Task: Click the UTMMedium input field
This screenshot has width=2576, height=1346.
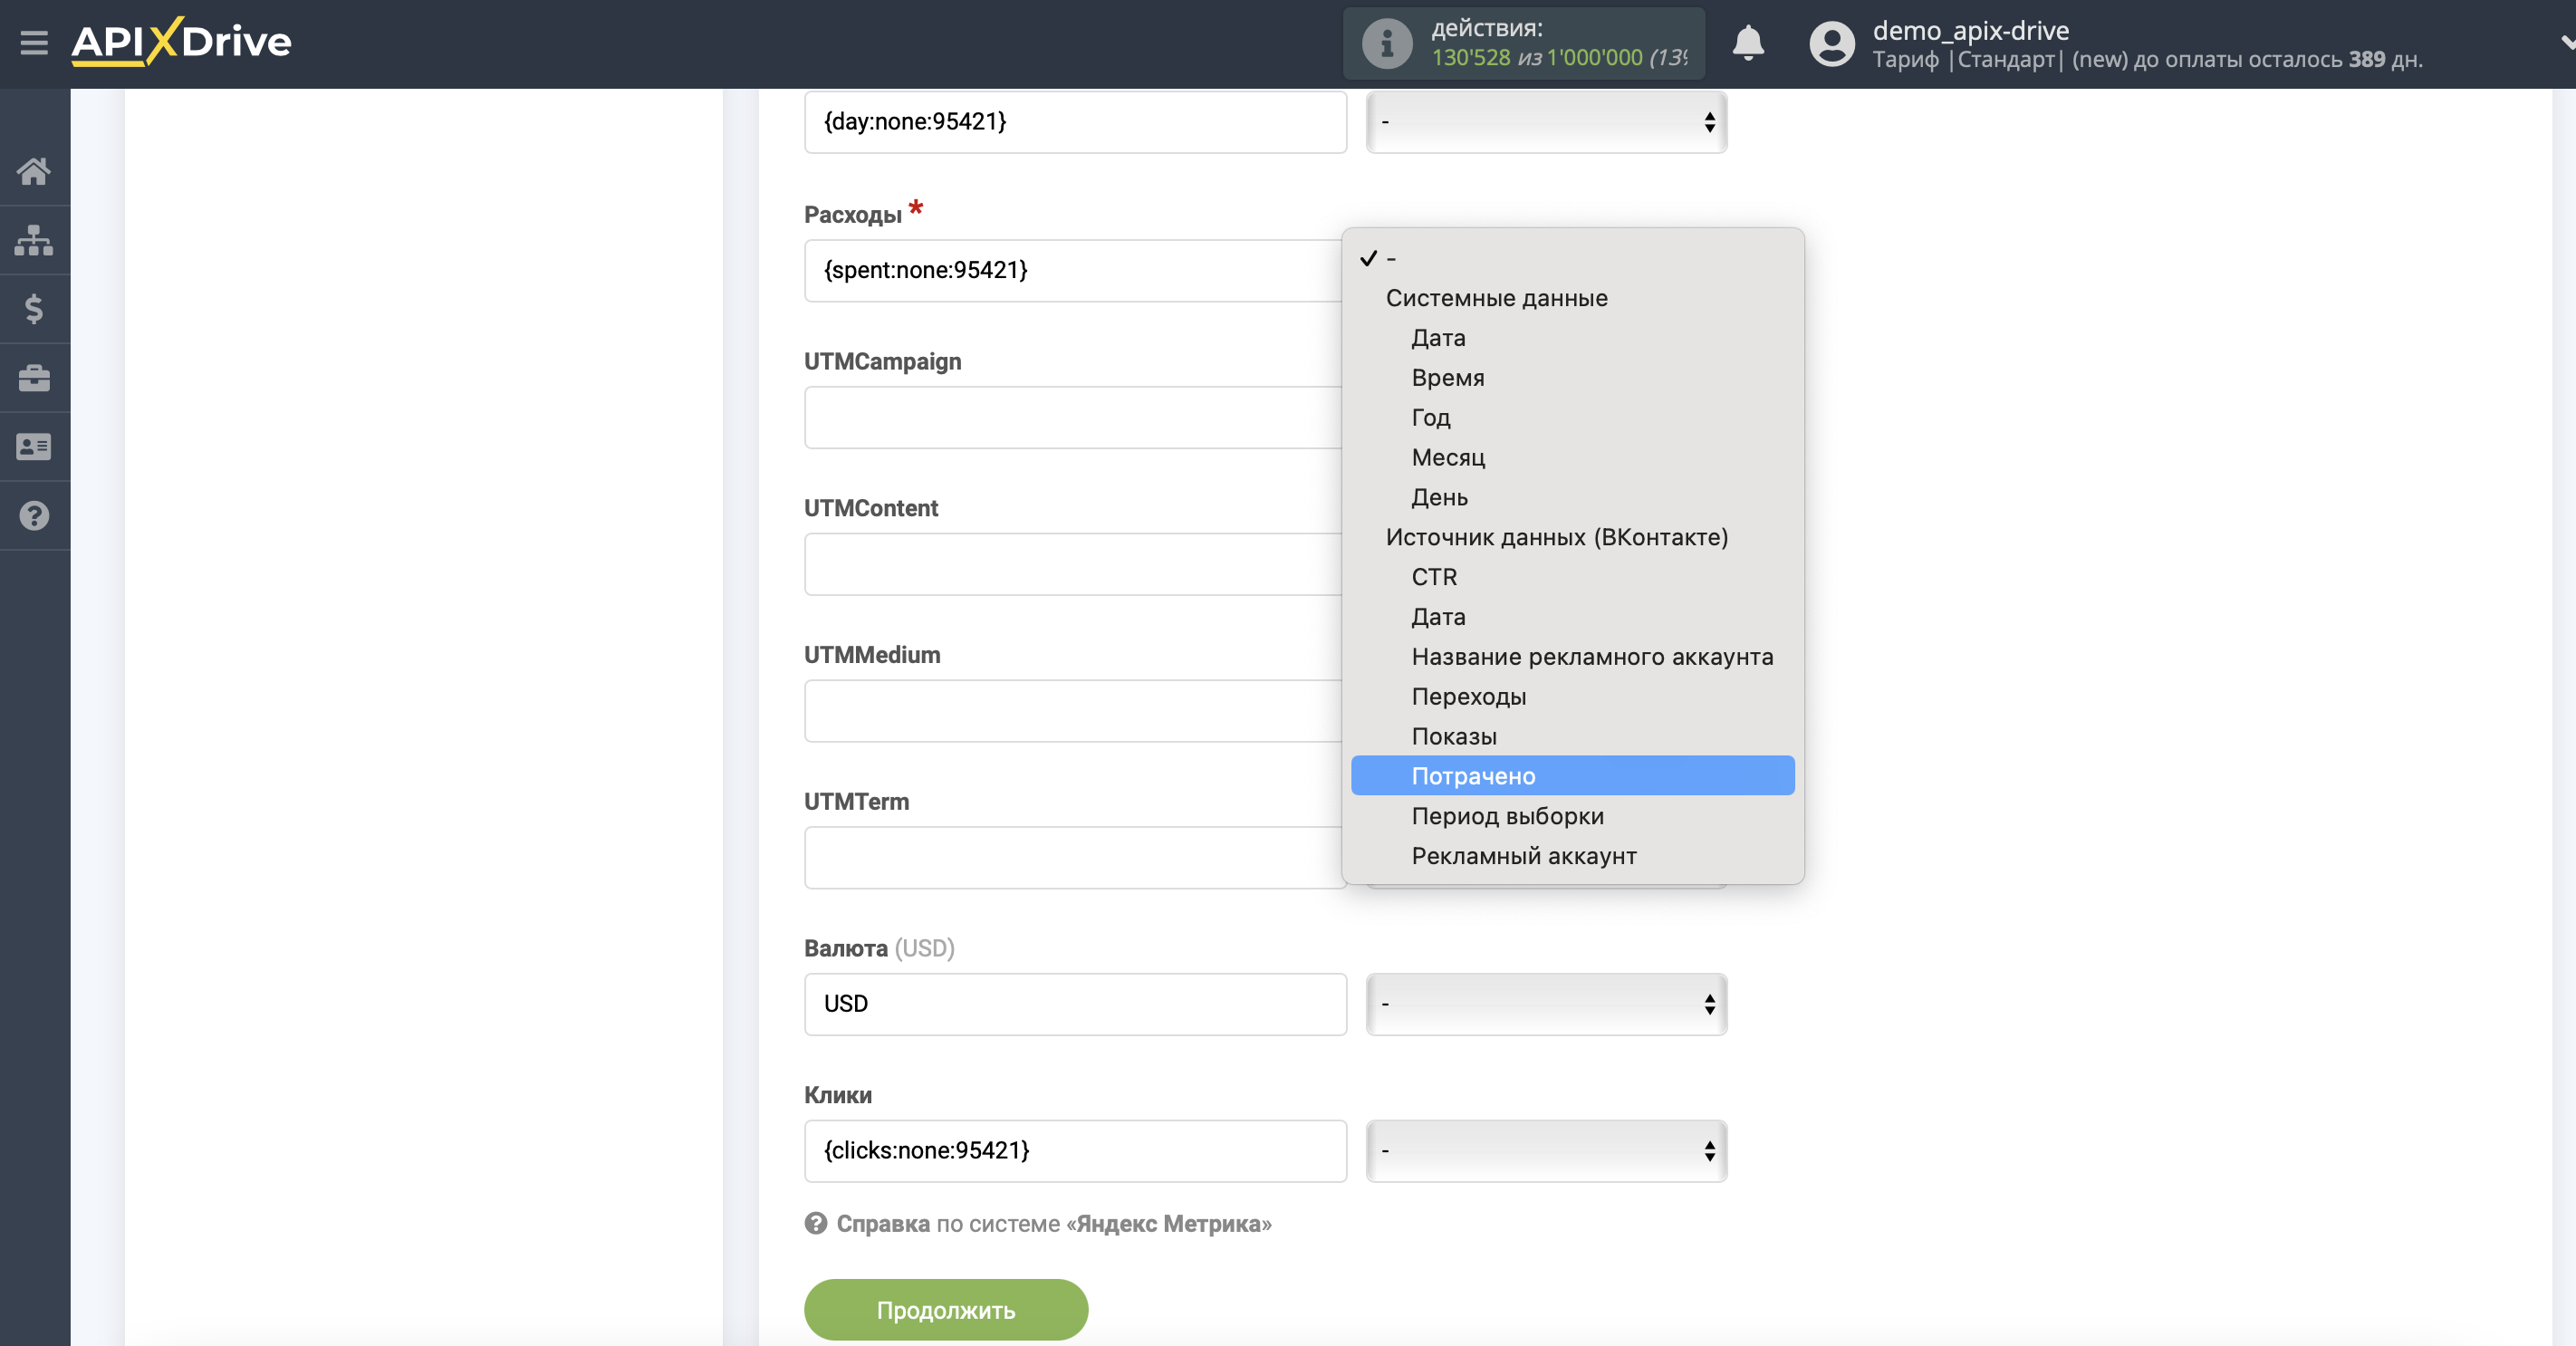Action: point(1075,711)
